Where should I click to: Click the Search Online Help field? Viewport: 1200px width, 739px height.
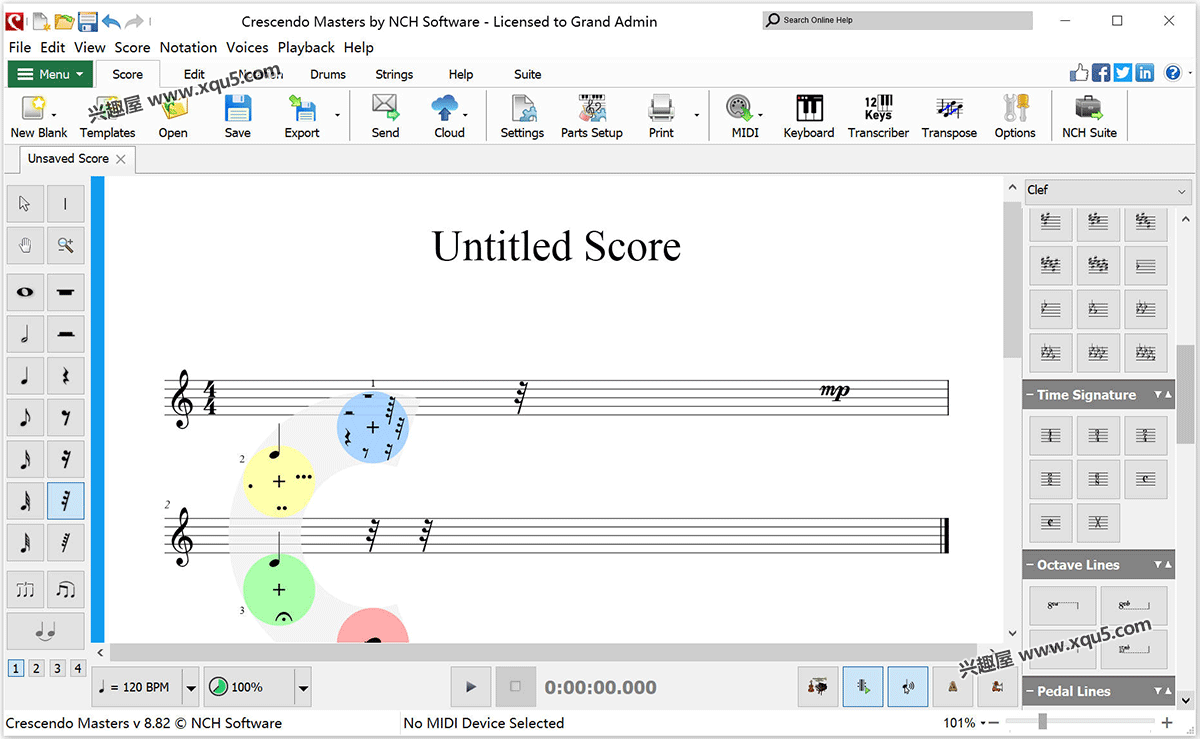click(897, 20)
